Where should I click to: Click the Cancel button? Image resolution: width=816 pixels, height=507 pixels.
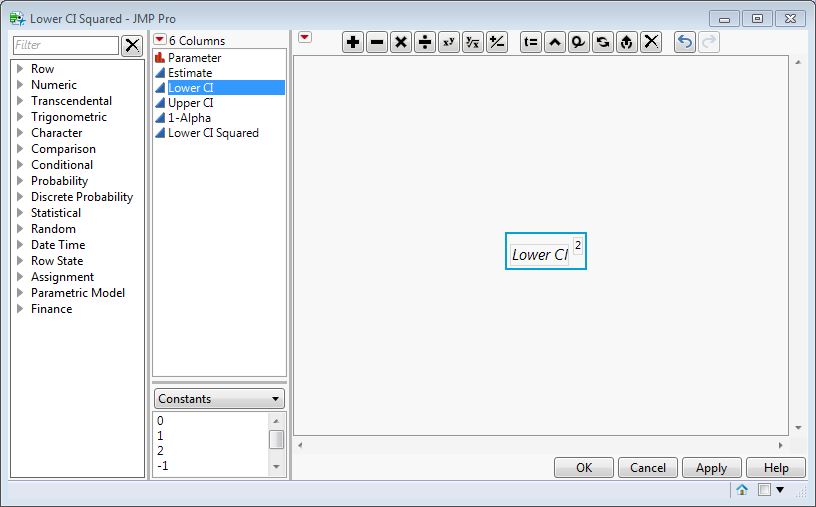point(648,467)
